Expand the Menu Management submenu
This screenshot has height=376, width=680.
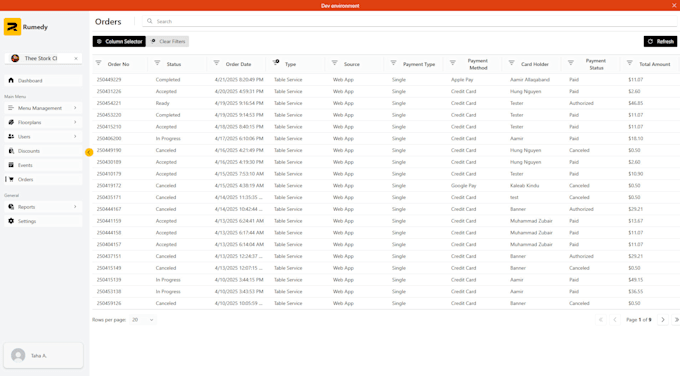pyautogui.click(x=43, y=108)
